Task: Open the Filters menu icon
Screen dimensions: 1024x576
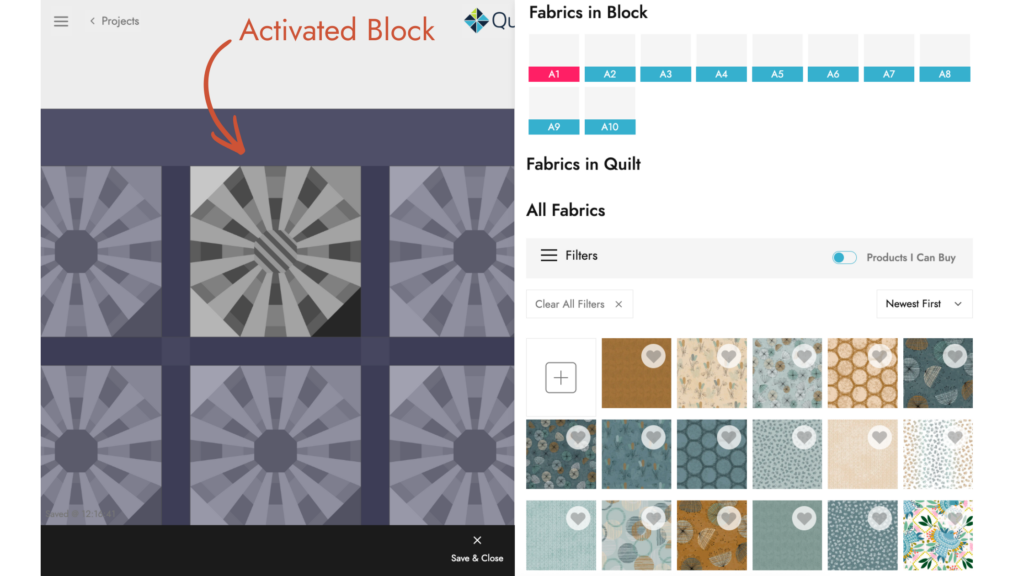Action: click(x=549, y=256)
